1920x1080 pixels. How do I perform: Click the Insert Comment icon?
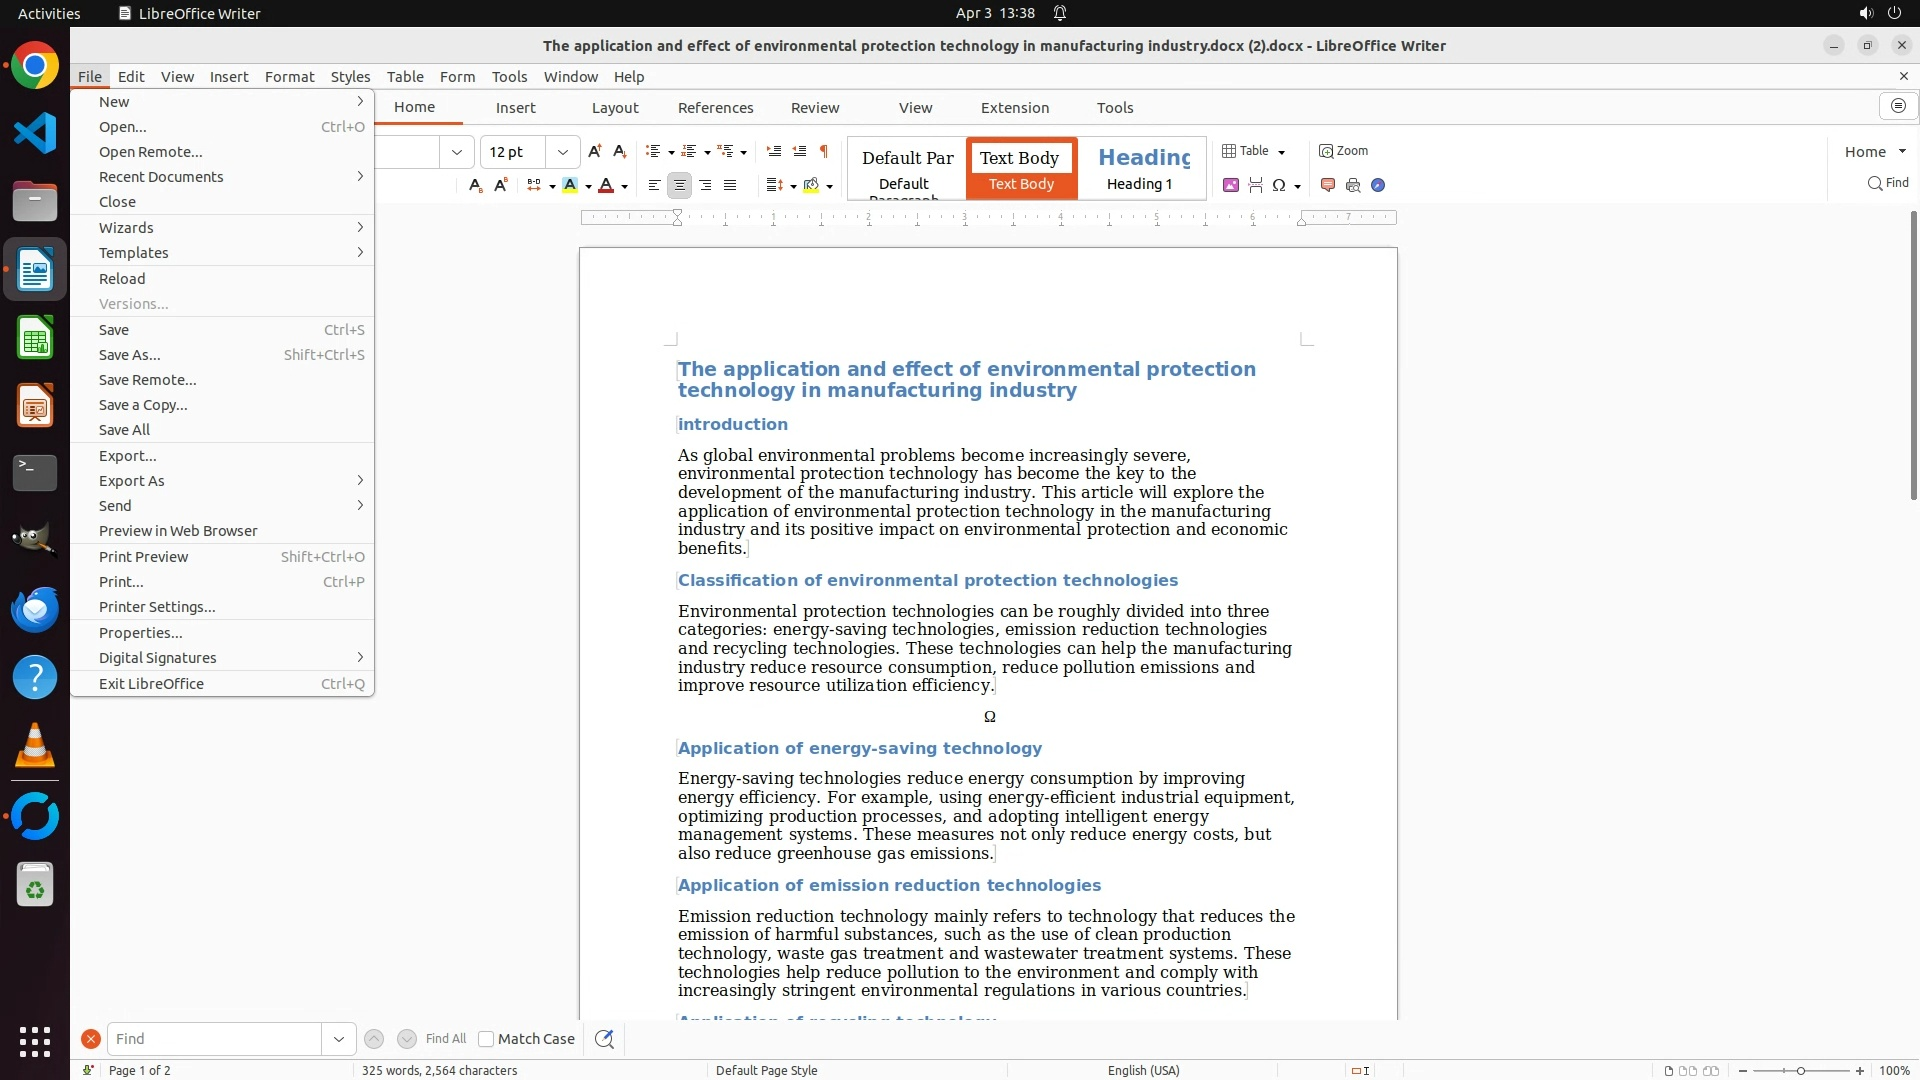click(1328, 185)
